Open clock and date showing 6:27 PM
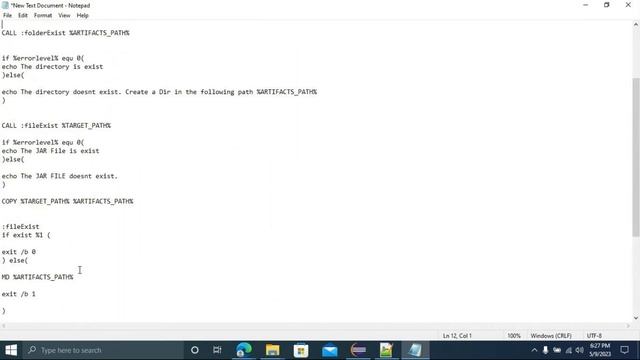Viewport: 640px width, 360px height. pyautogui.click(x=600, y=350)
